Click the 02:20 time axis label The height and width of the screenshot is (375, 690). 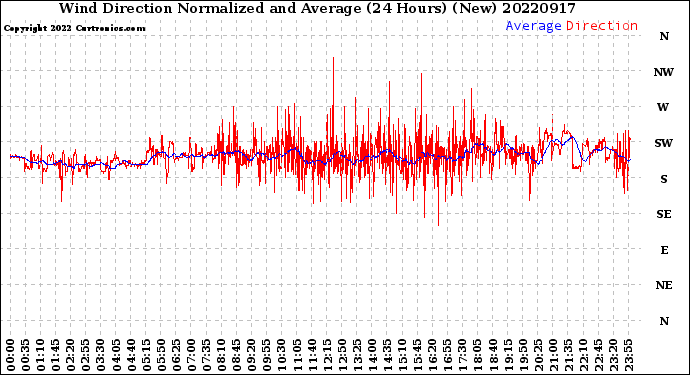[71, 355]
